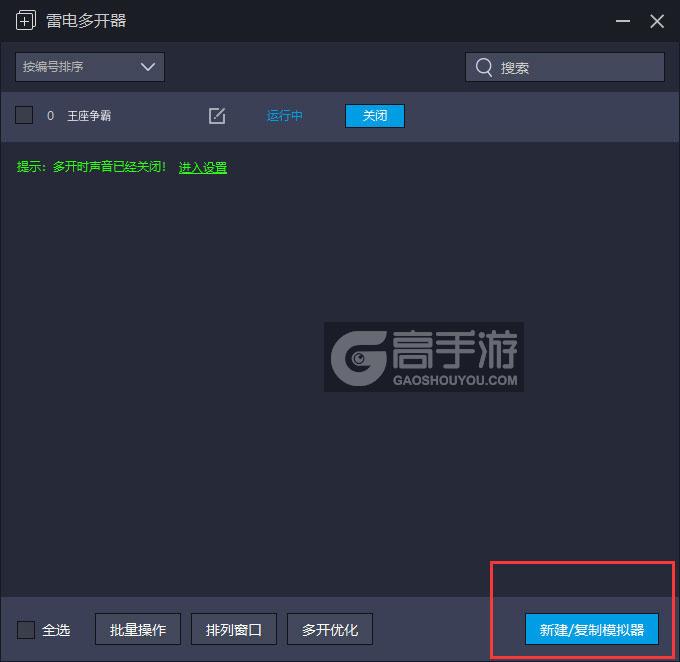Expand the 按编号排序 sort dropdown
The height and width of the screenshot is (662, 680).
90,67
